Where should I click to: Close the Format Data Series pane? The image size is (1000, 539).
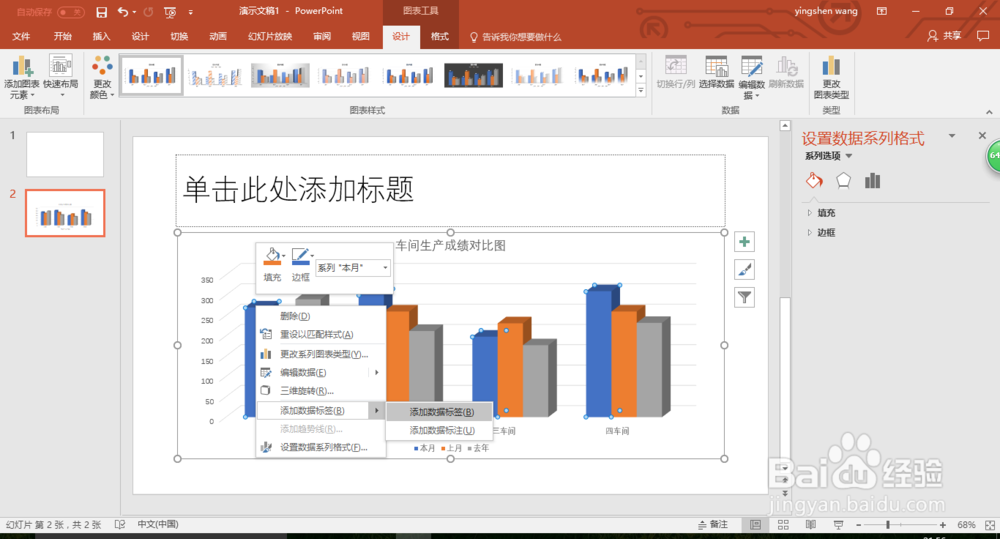982,135
